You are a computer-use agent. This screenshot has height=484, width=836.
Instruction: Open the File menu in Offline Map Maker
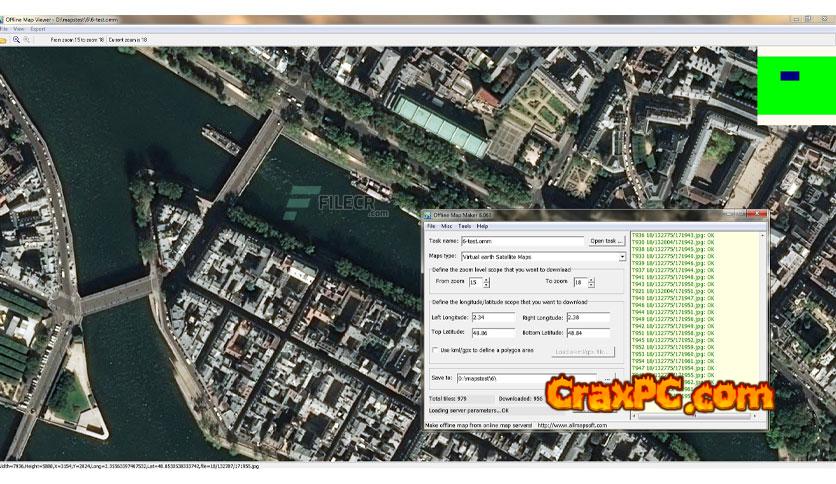point(432,227)
